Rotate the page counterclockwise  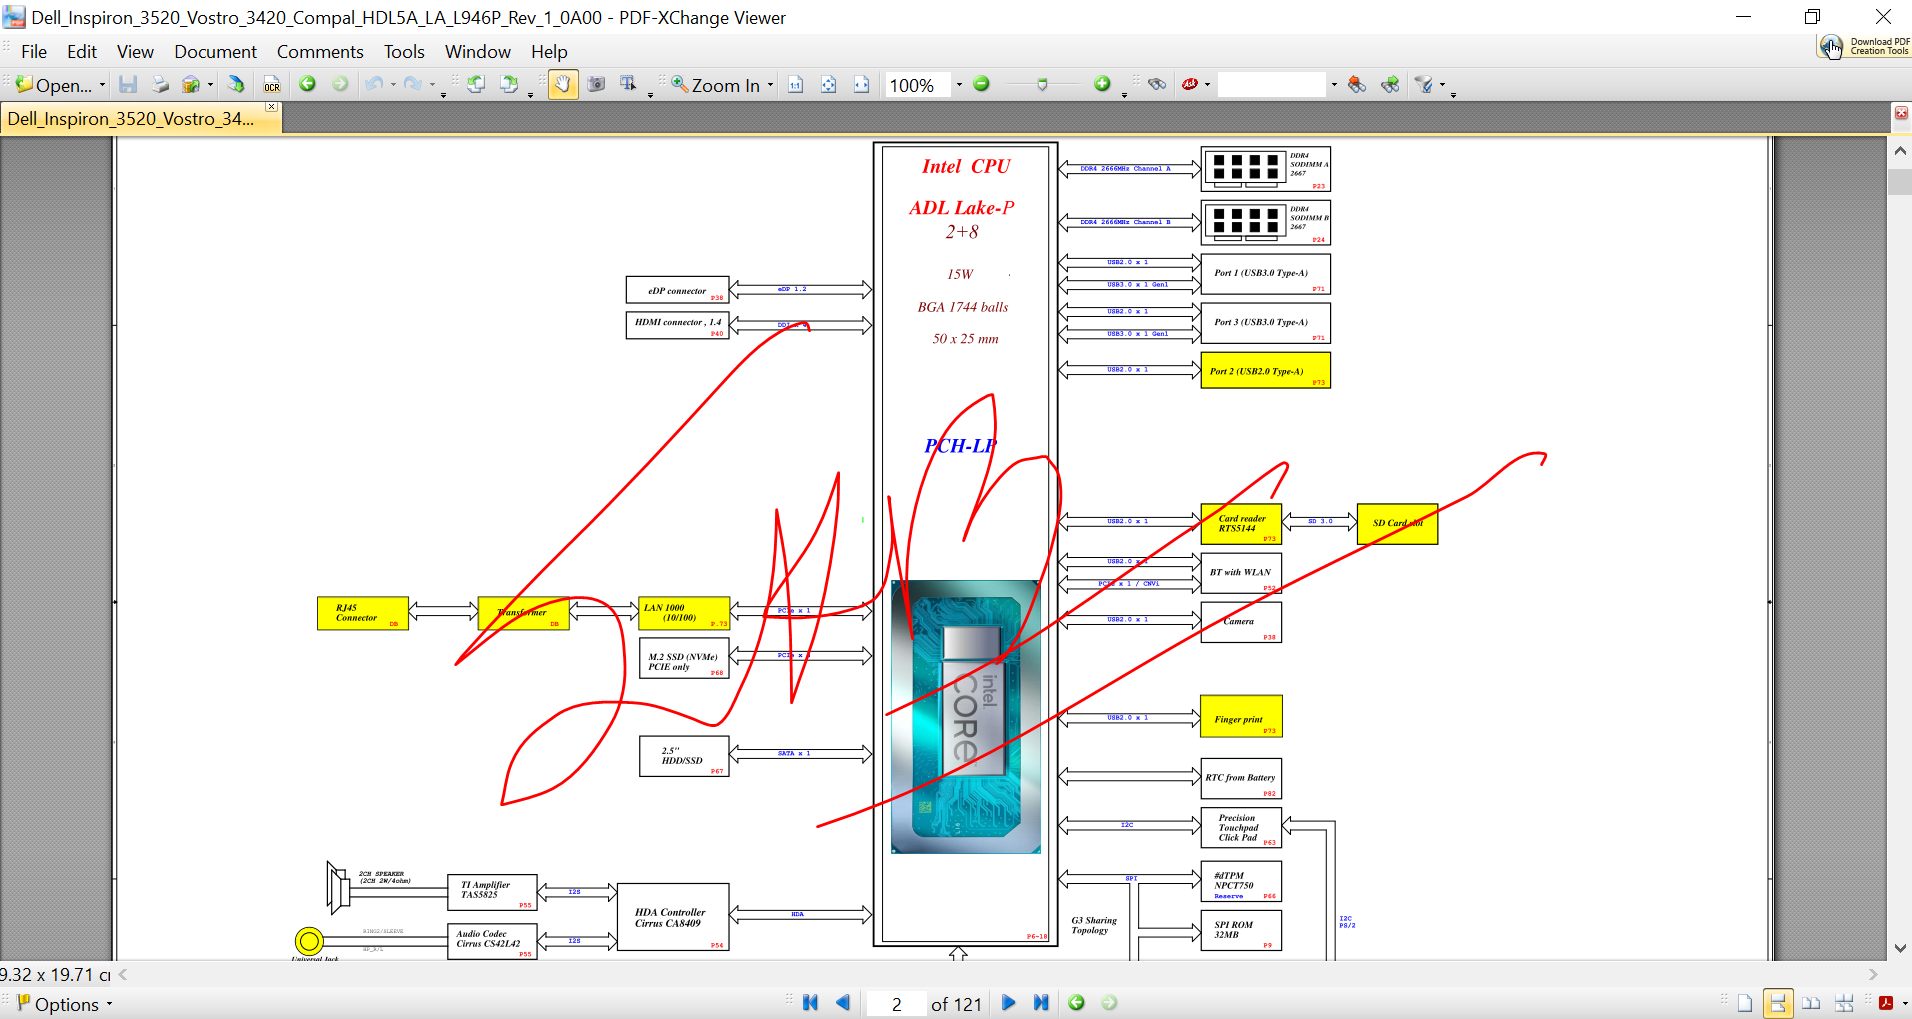click(x=476, y=85)
